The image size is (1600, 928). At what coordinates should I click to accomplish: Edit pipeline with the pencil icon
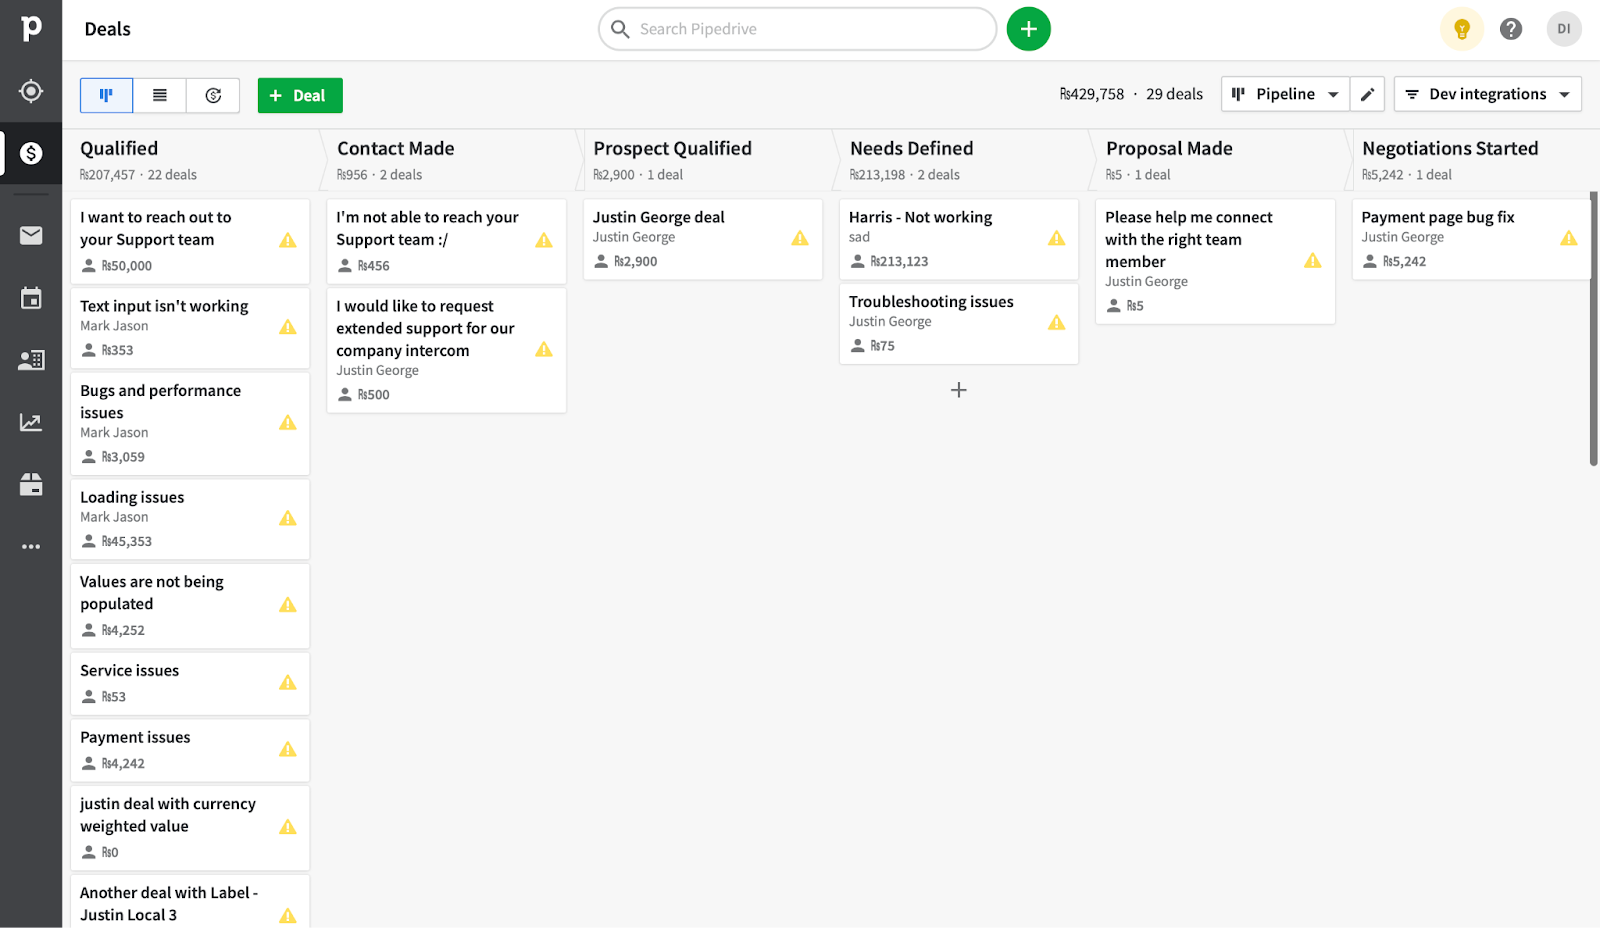[x=1367, y=94]
